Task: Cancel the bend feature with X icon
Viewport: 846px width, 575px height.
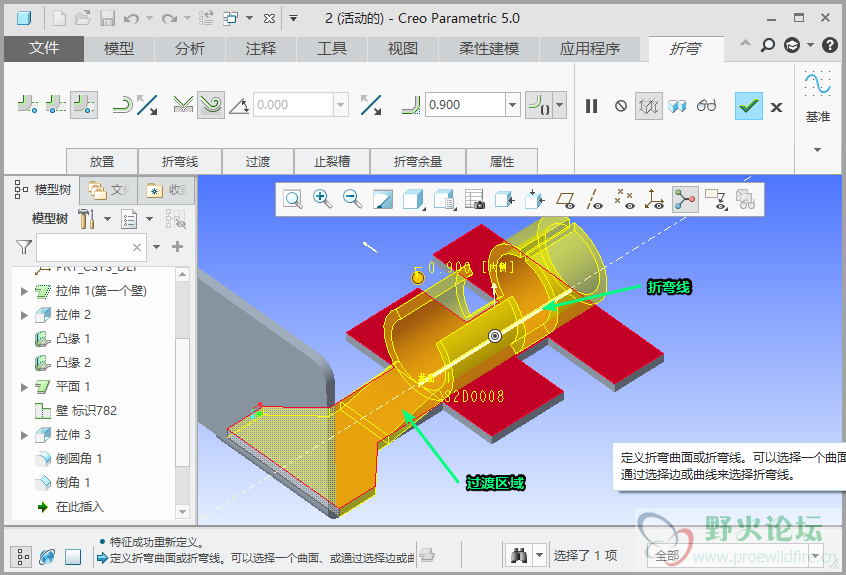Action: (x=776, y=107)
